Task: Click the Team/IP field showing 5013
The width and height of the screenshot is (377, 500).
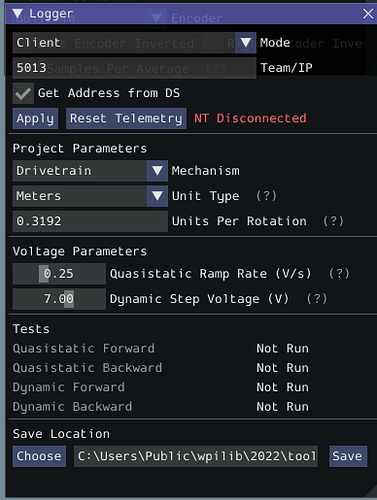Action: (134, 68)
